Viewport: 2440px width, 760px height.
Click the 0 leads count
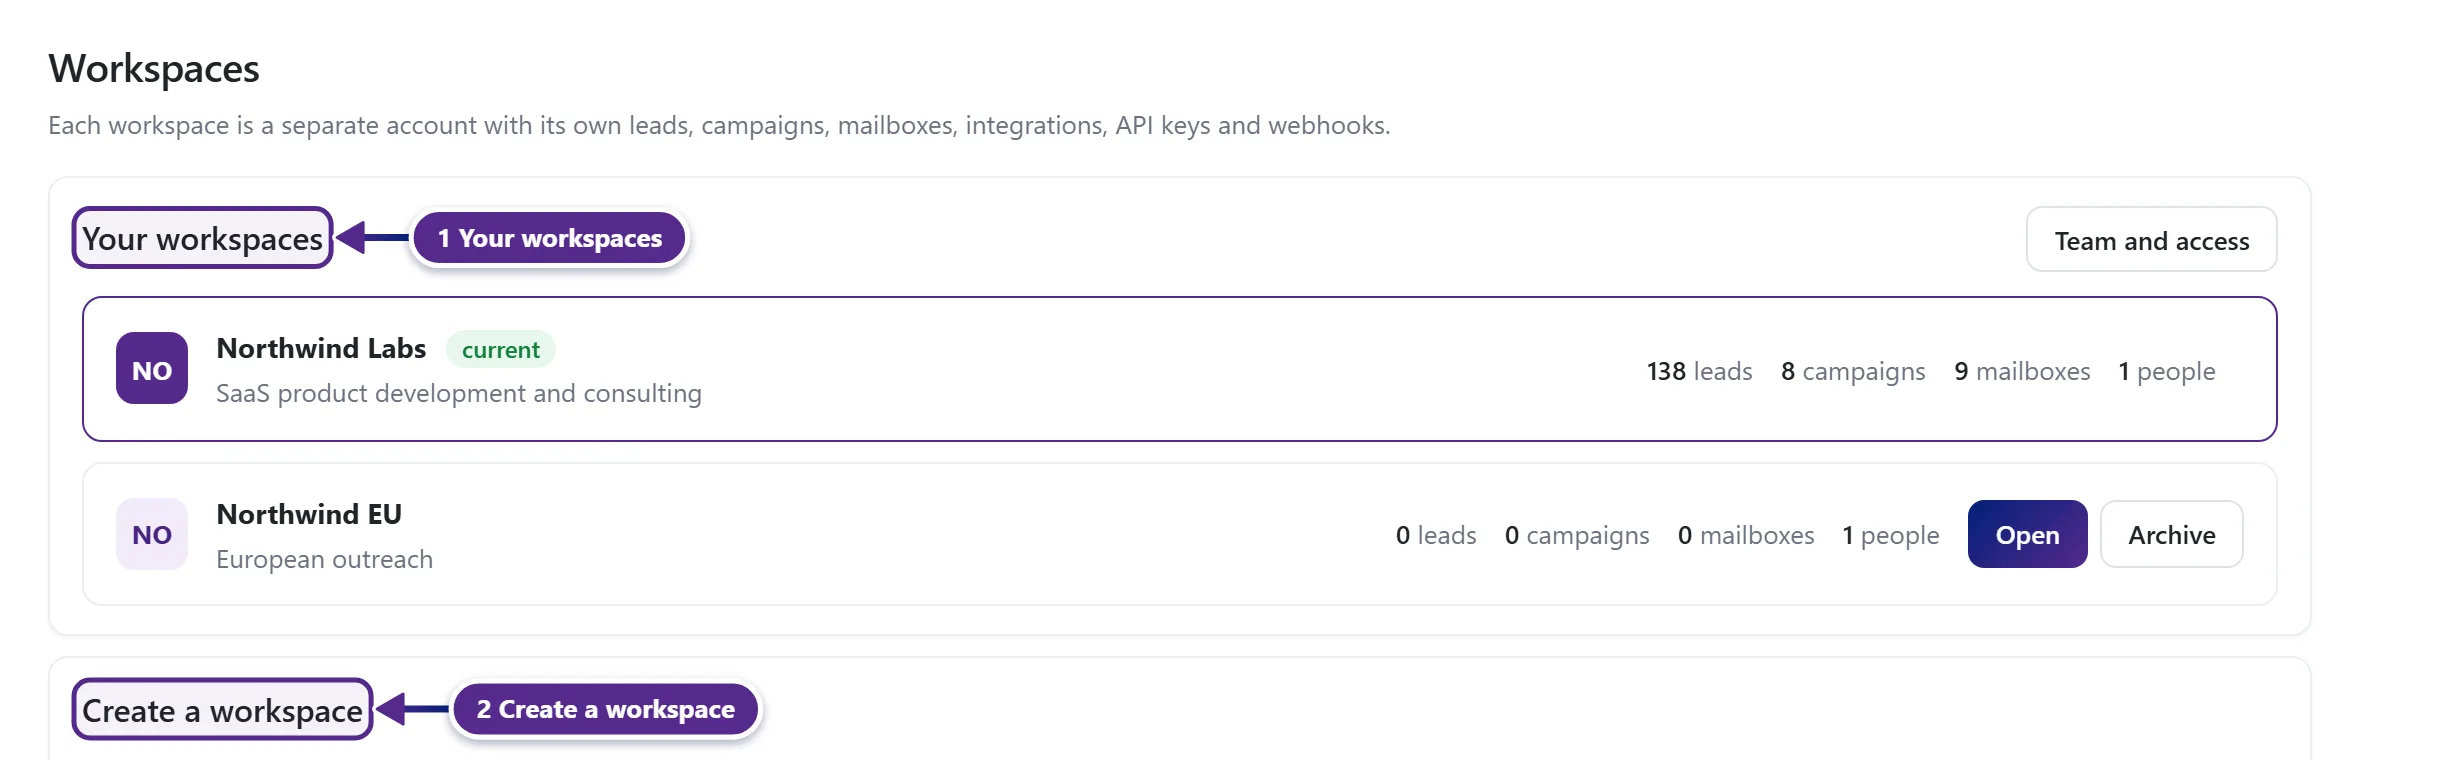pos(1436,535)
